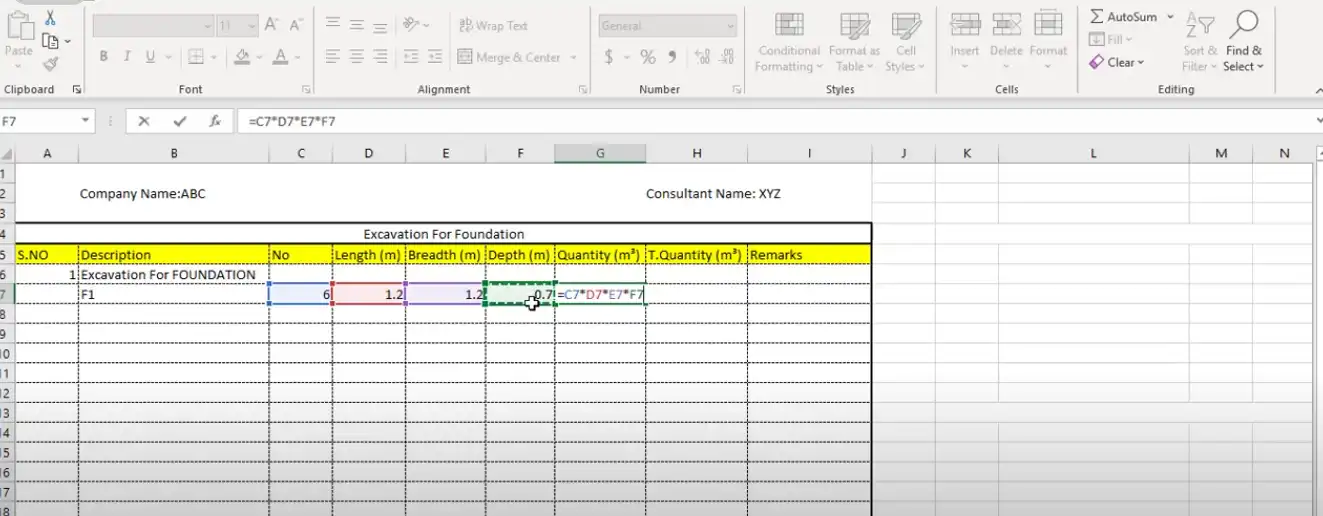Toggle Underline formatting
1323x516 pixels.
tap(150, 57)
